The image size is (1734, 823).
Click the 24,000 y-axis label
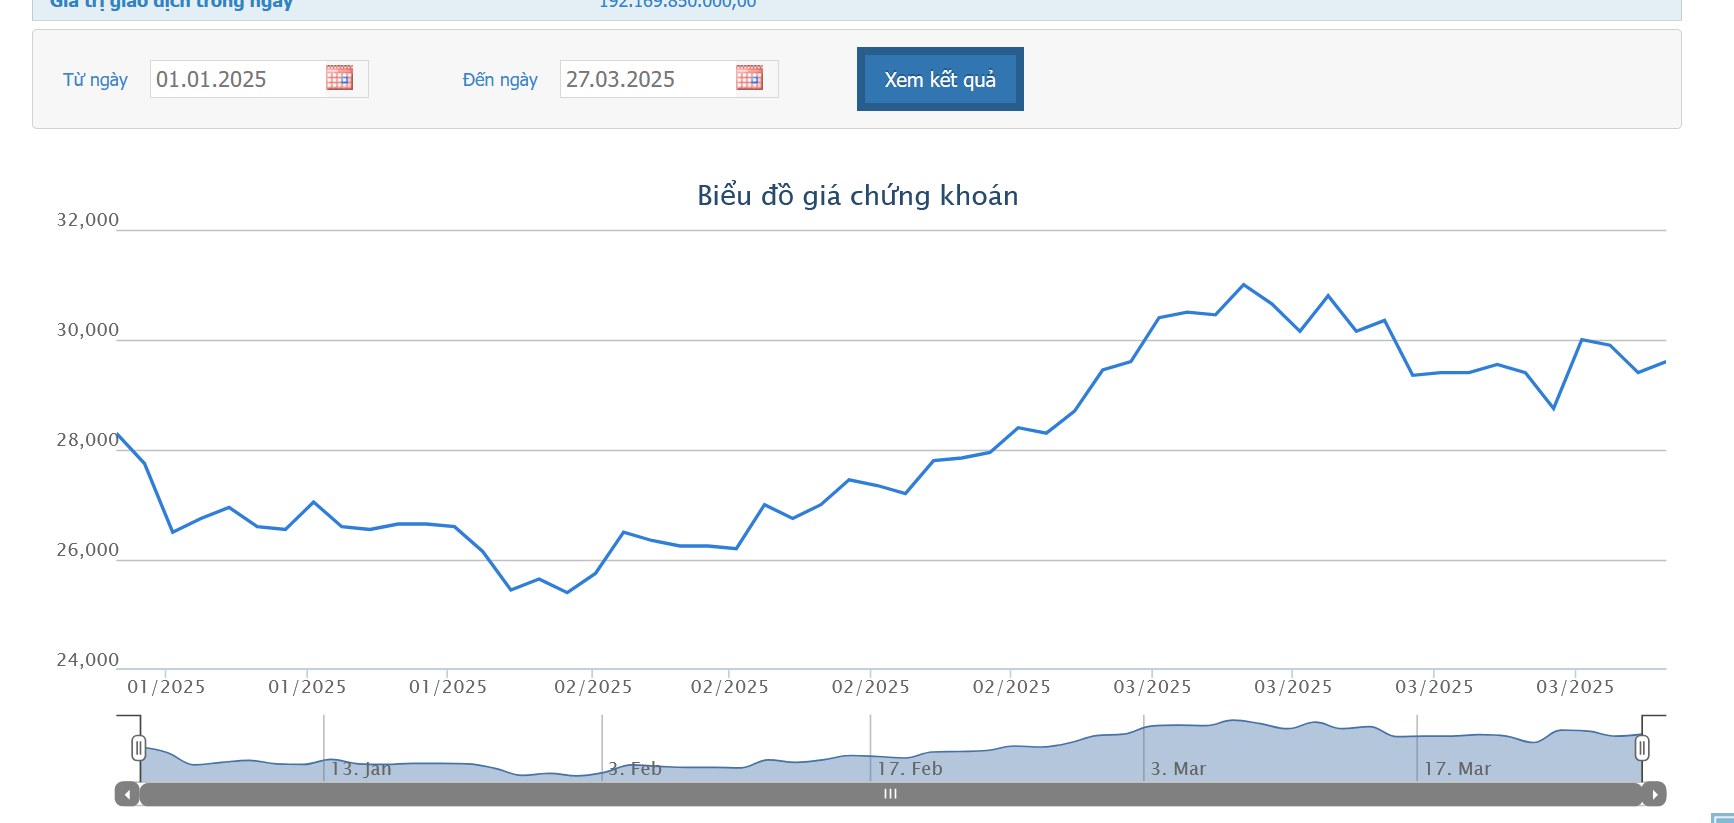pos(88,660)
